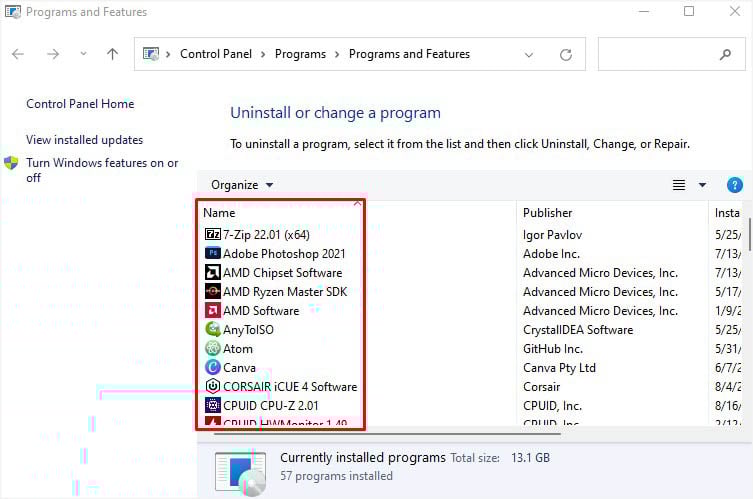
Task: Click the GitHub Inc. publisher cell
Action: [x=553, y=349]
